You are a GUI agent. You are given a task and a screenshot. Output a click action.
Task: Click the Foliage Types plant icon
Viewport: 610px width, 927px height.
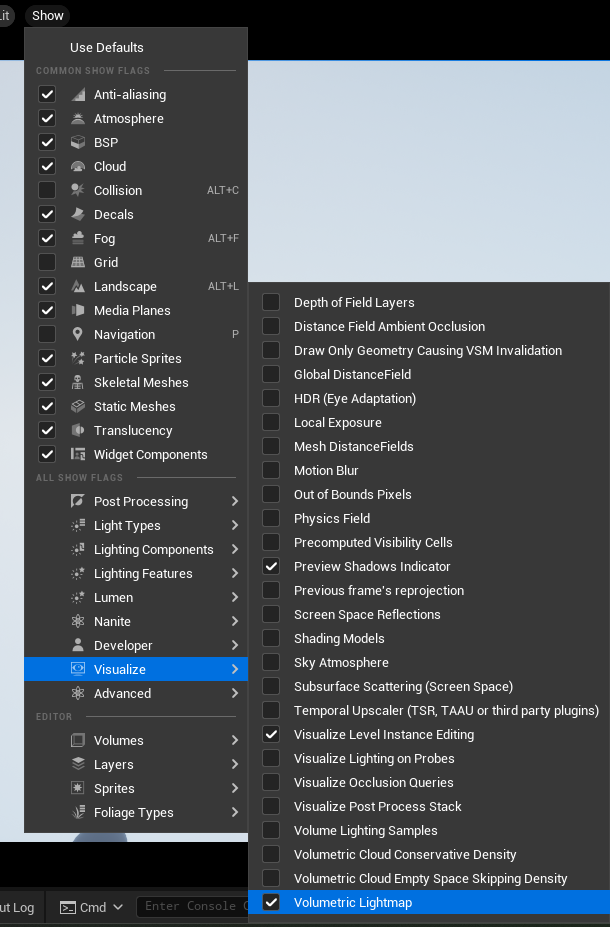point(78,813)
